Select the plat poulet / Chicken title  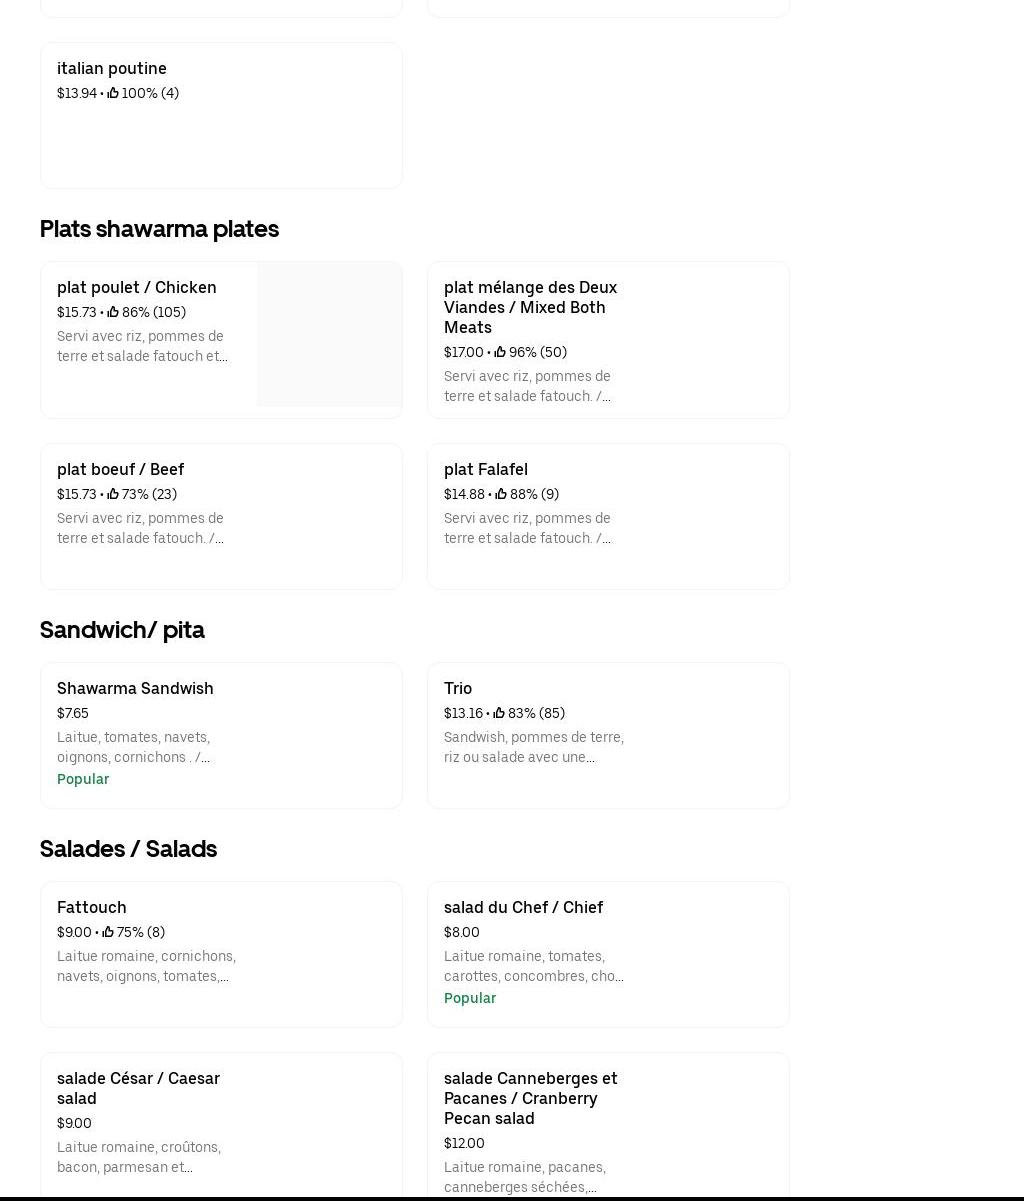137,287
